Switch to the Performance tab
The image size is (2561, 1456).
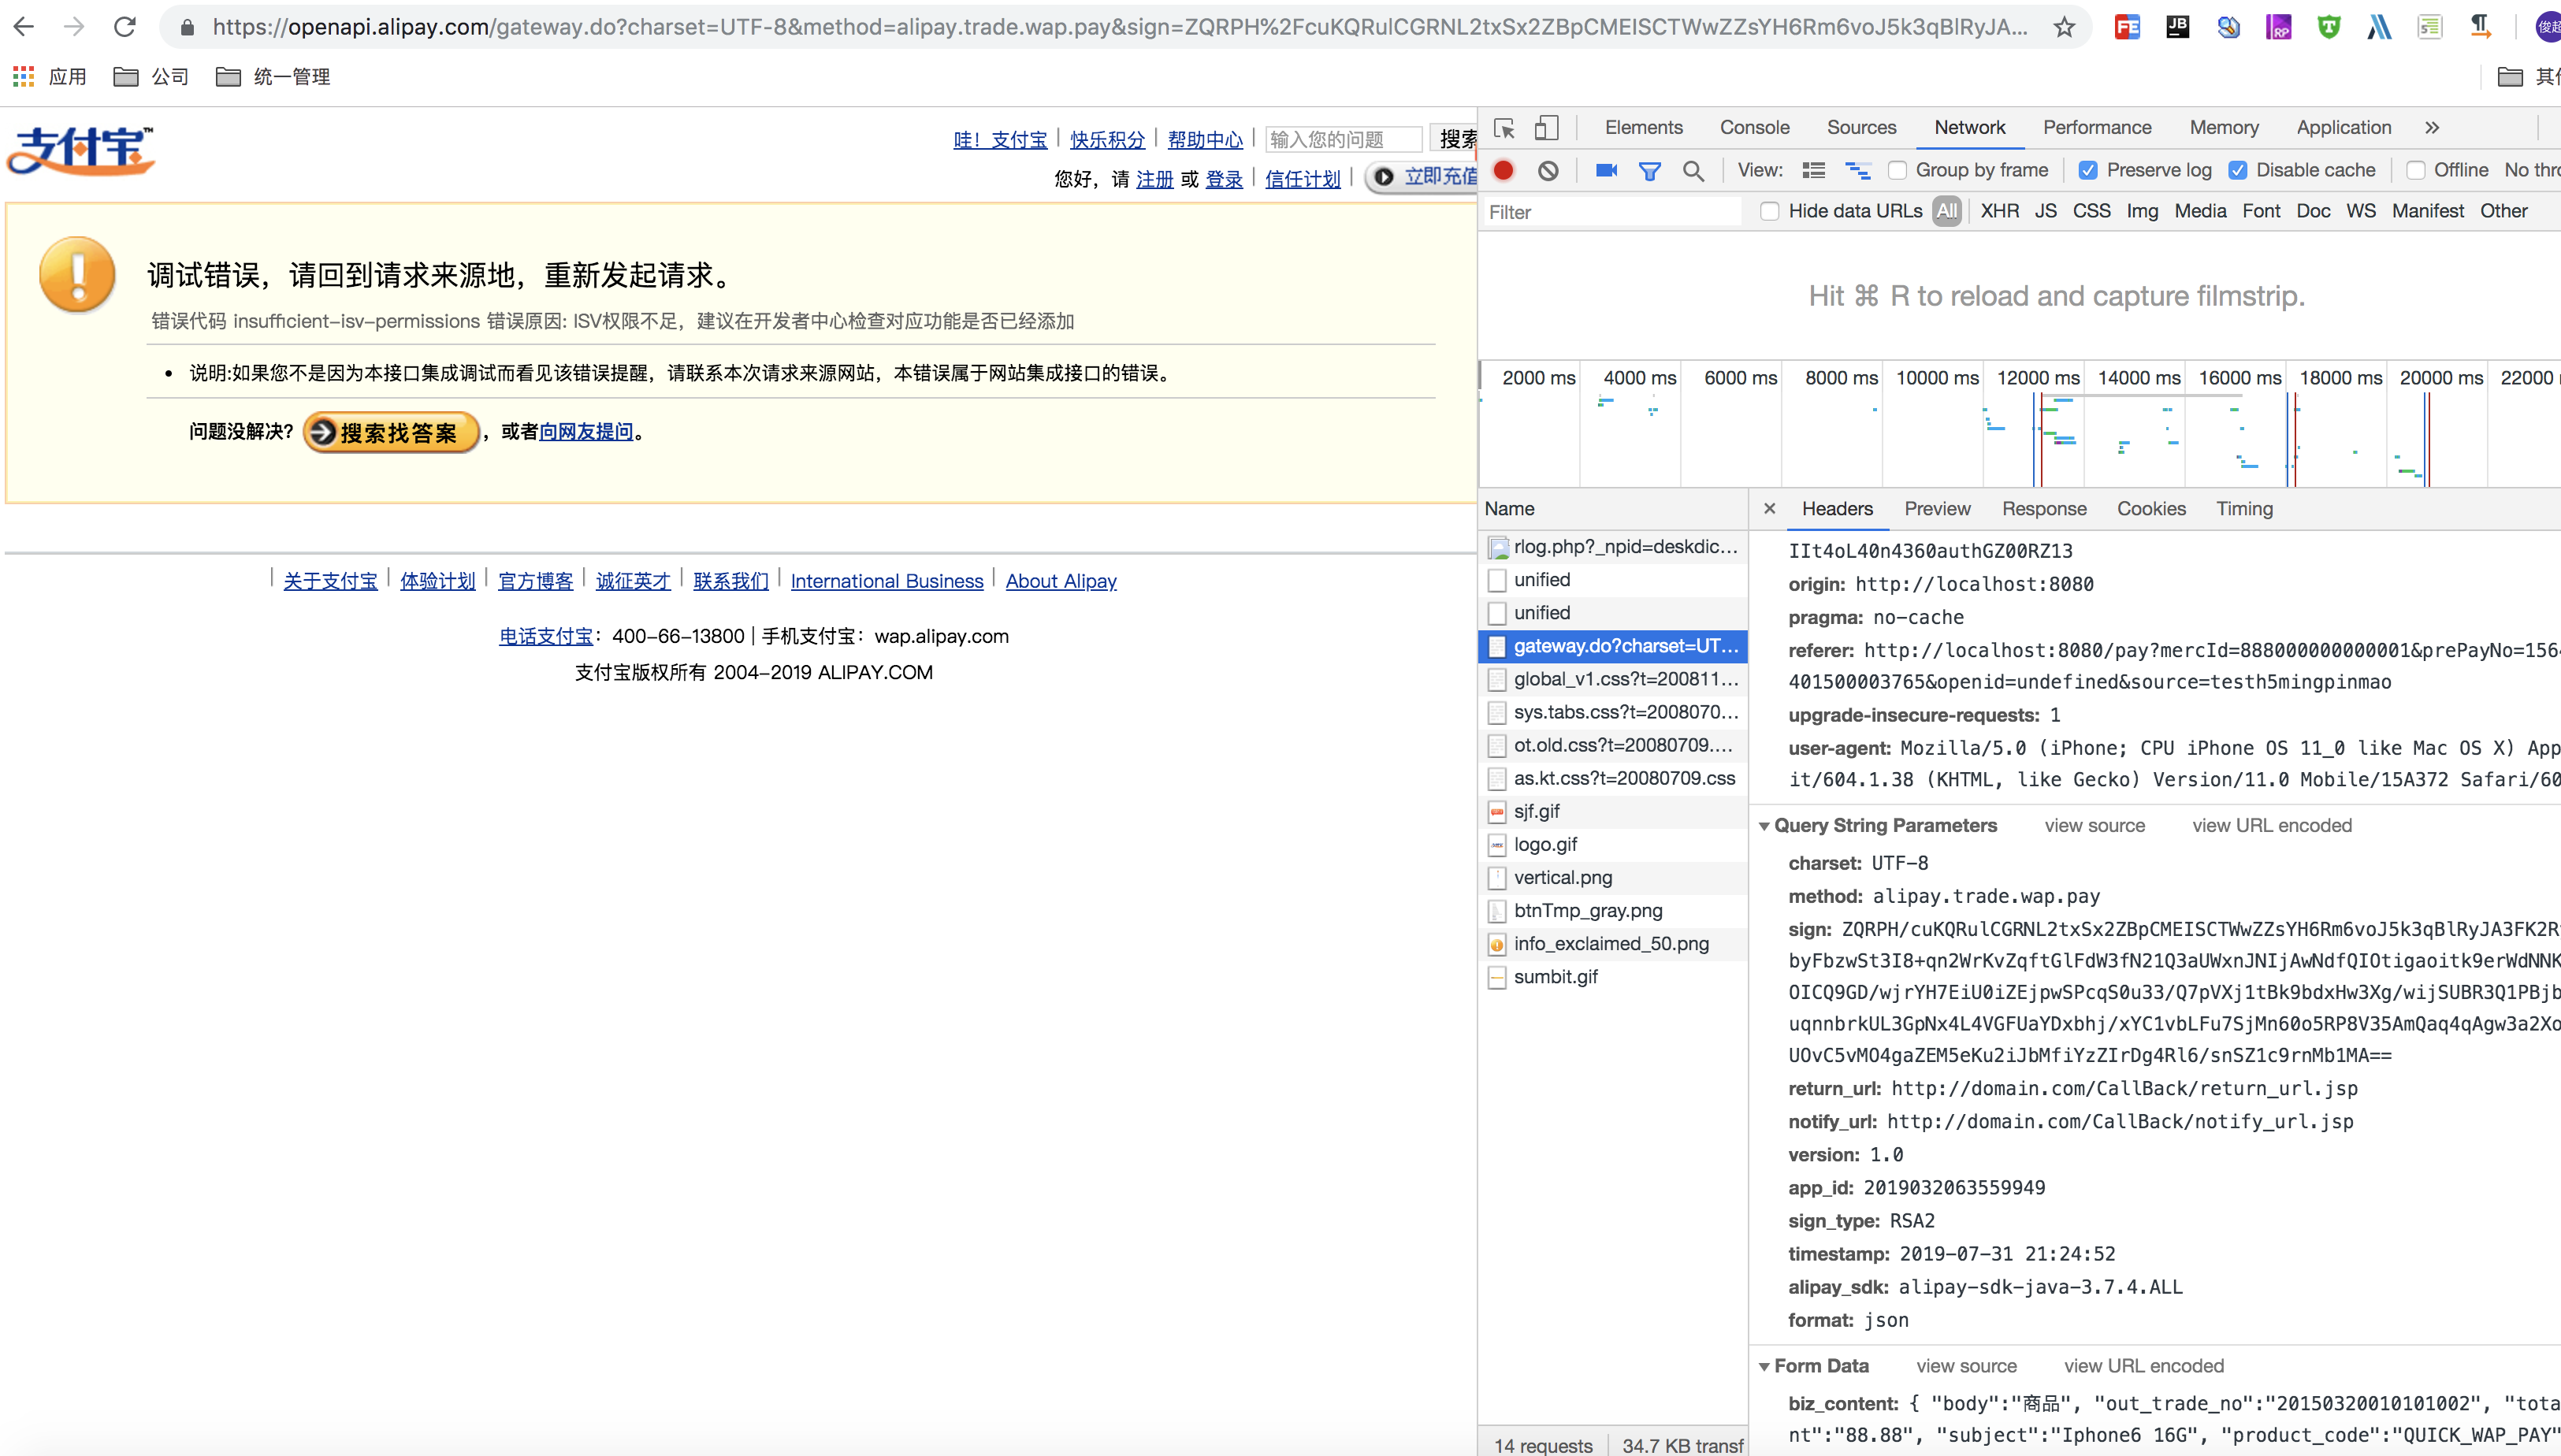click(2096, 127)
